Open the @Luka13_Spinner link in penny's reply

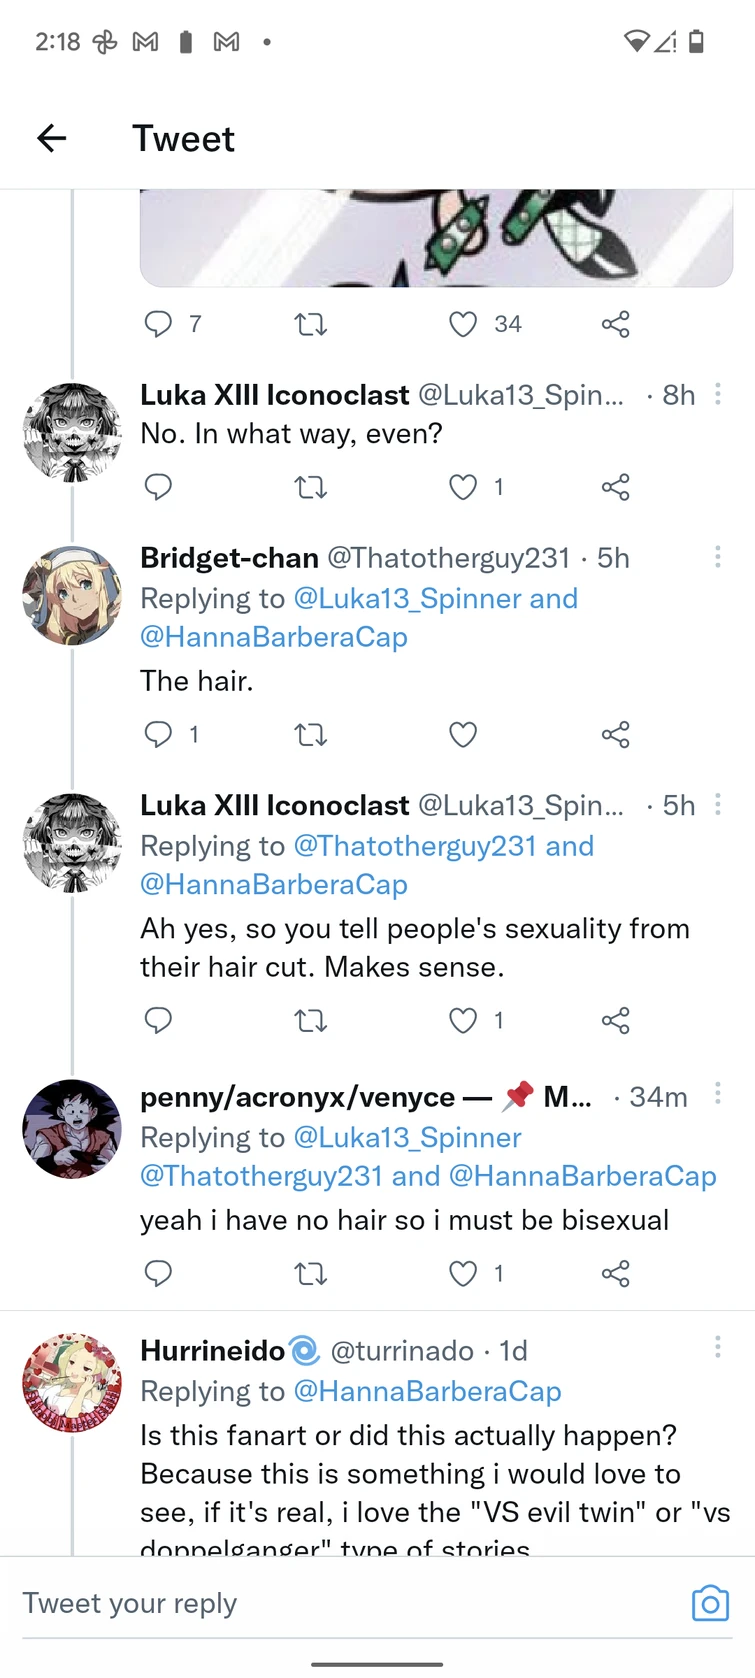pyautogui.click(x=407, y=1137)
